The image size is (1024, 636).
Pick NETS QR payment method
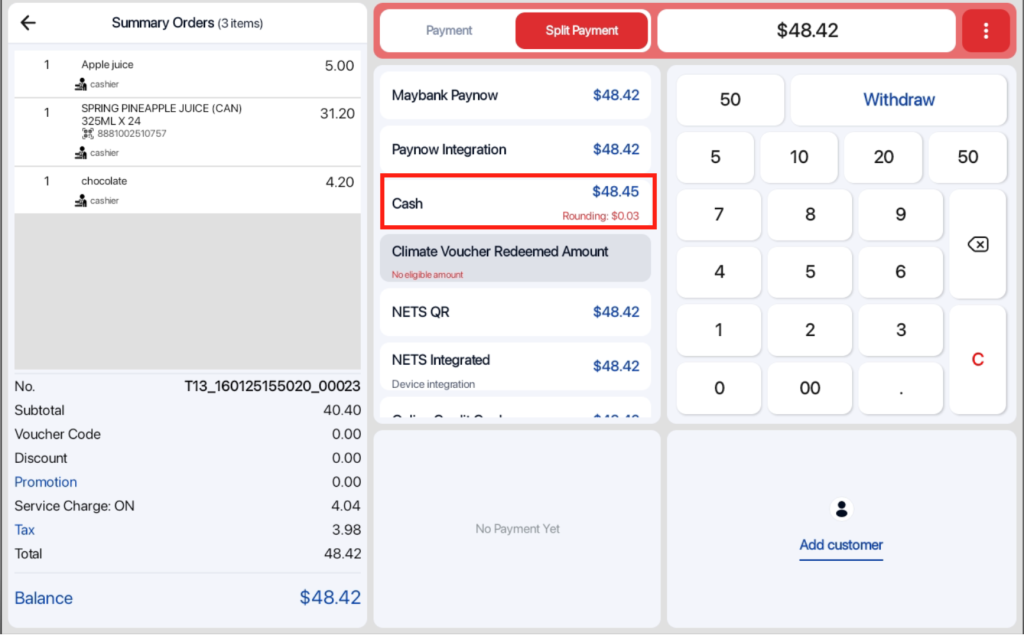click(x=515, y=312)
